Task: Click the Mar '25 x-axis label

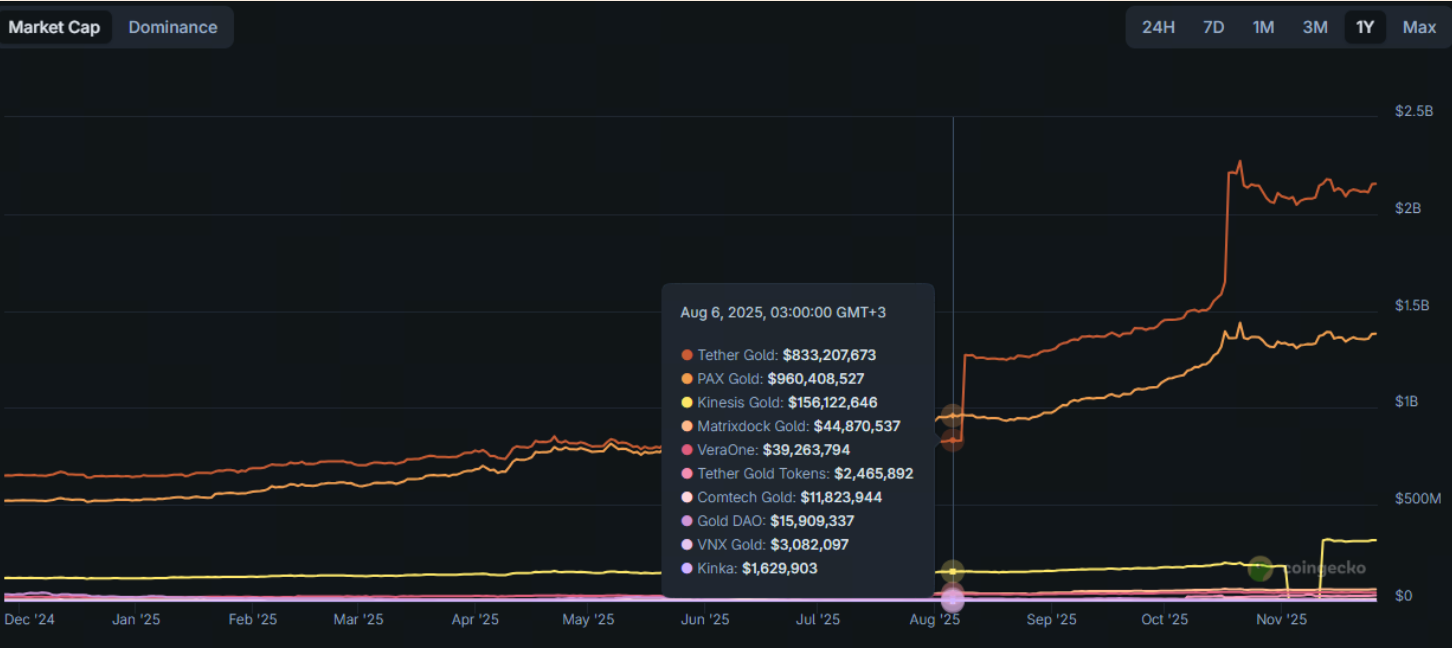Action: 359,620
